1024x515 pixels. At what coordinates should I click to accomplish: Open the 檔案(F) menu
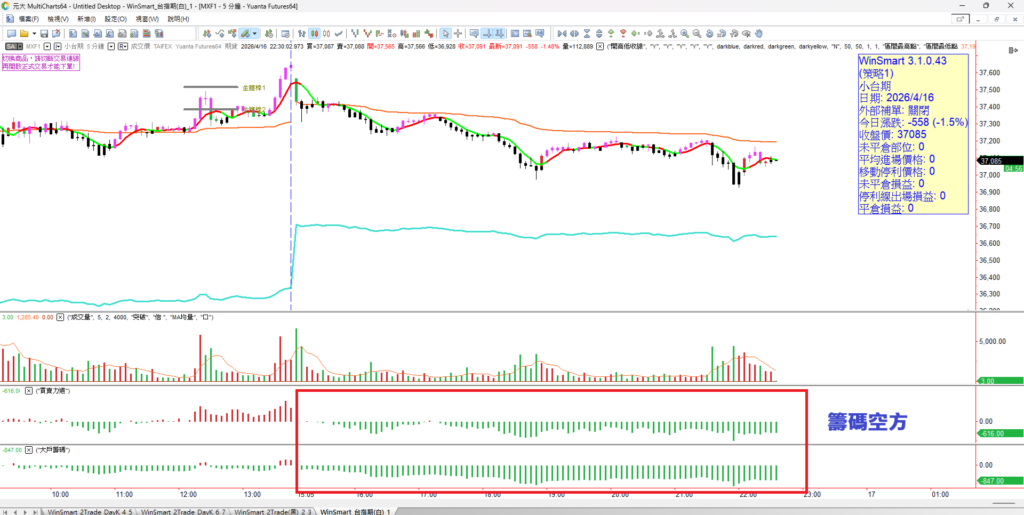tap(23, 19)
